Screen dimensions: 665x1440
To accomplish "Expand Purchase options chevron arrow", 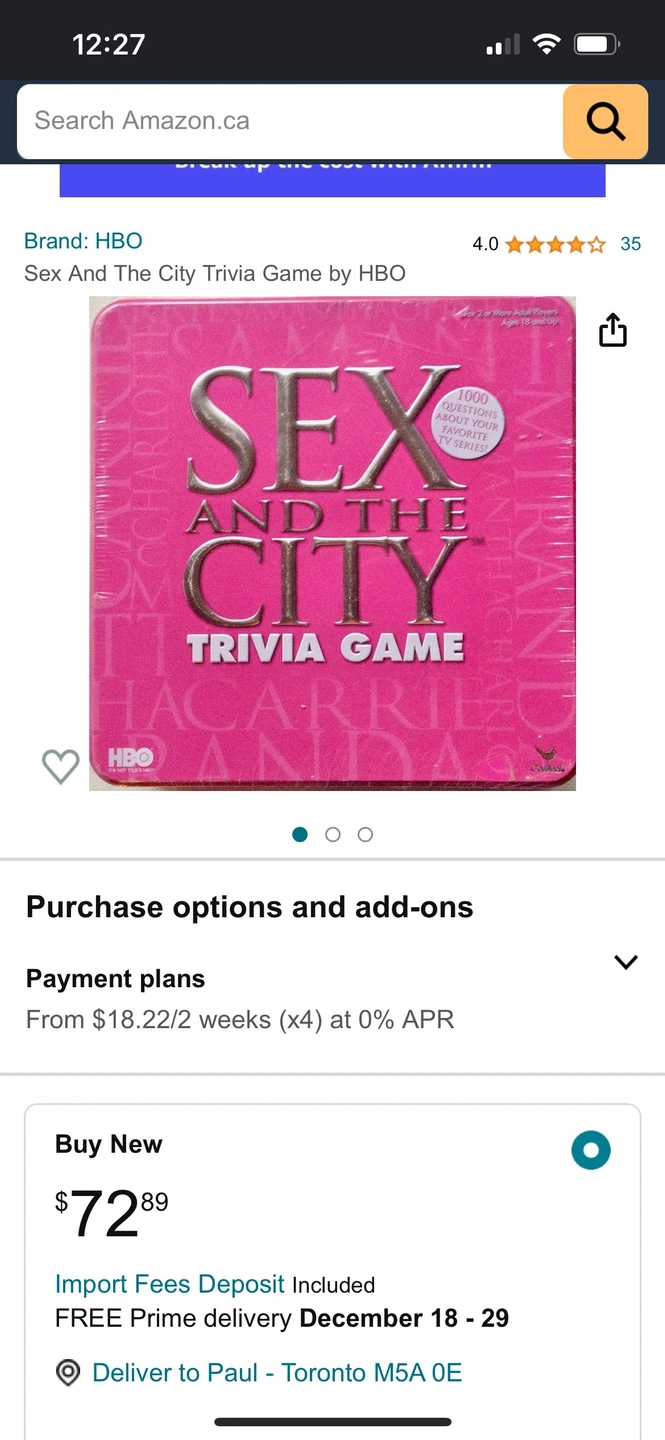I will (x=626, y=962).
